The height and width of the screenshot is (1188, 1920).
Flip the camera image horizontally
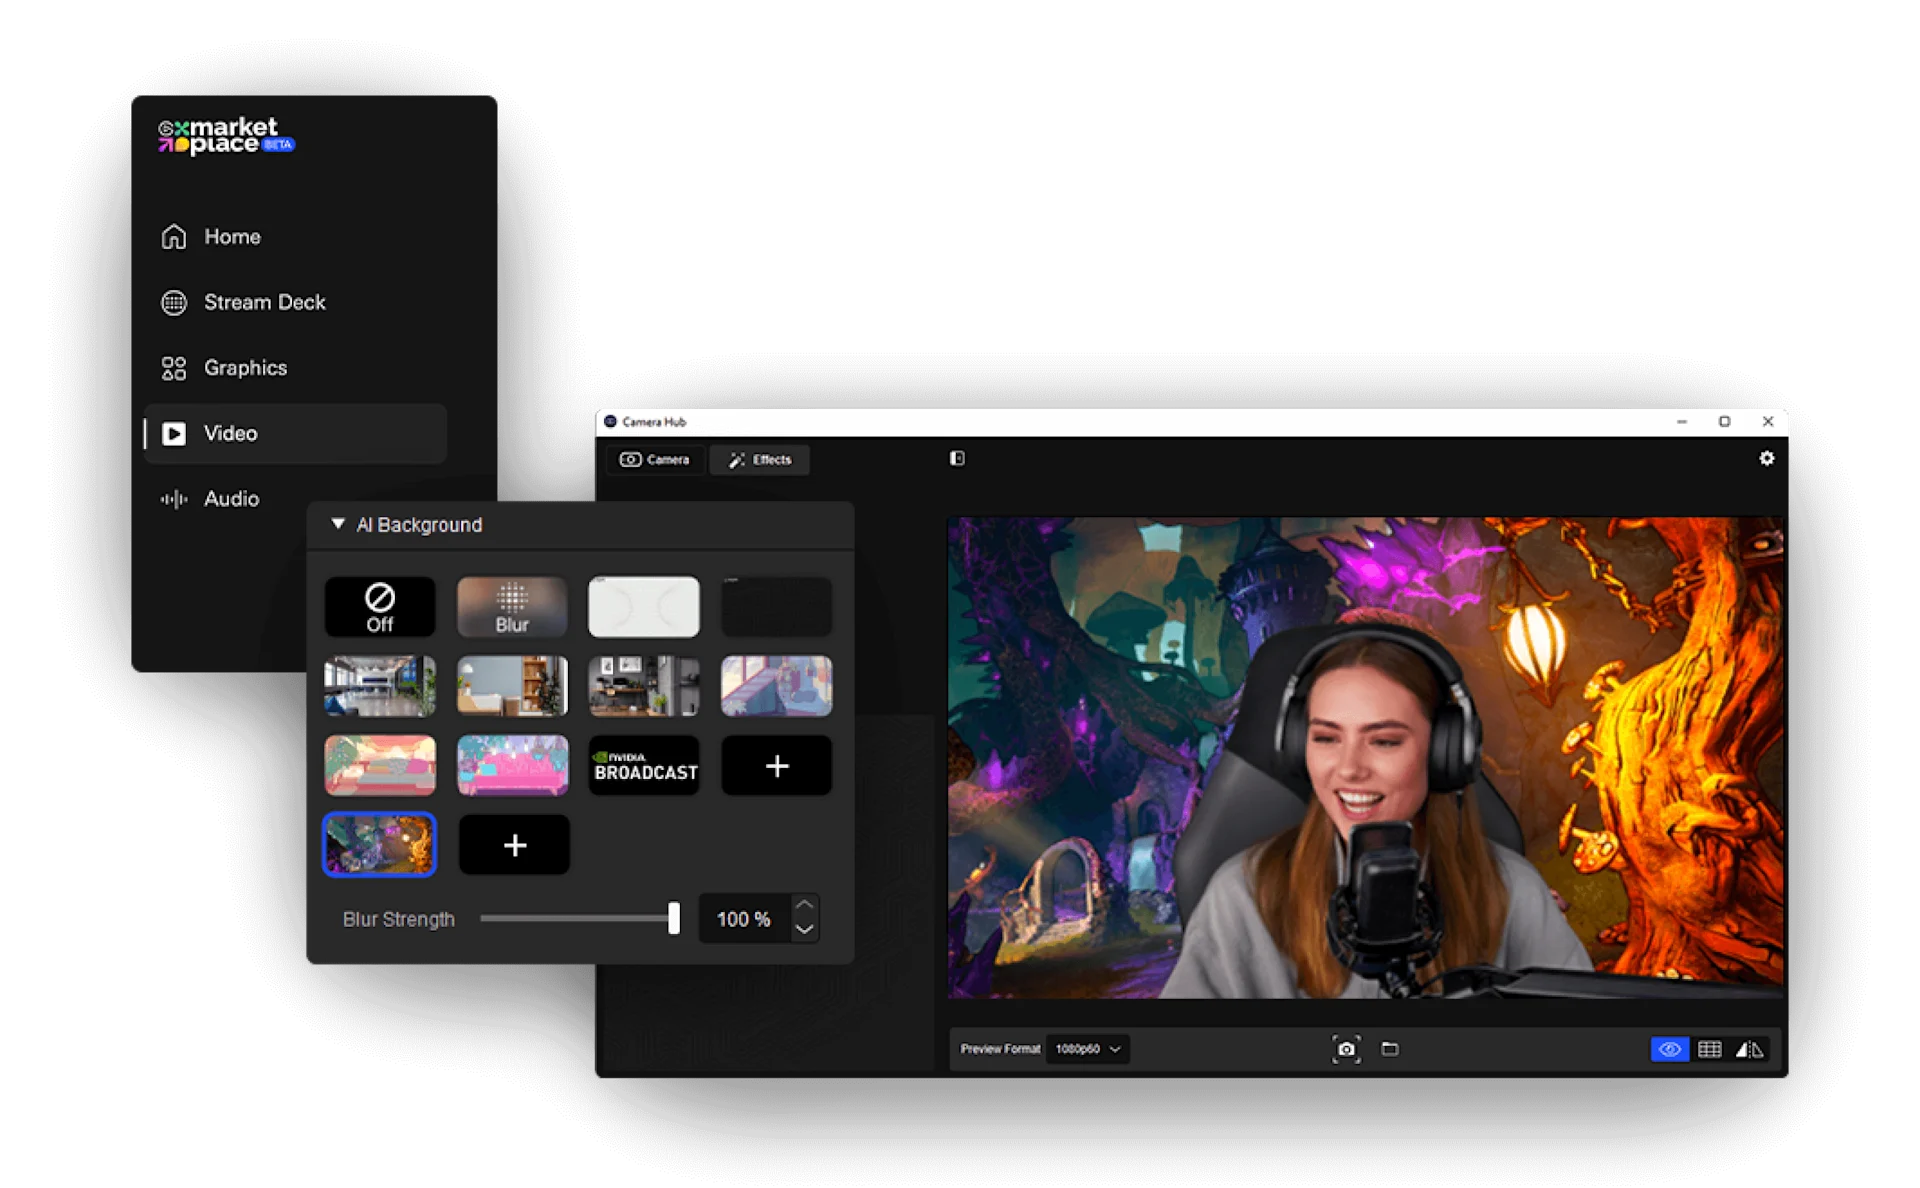pos(1749,1049)
